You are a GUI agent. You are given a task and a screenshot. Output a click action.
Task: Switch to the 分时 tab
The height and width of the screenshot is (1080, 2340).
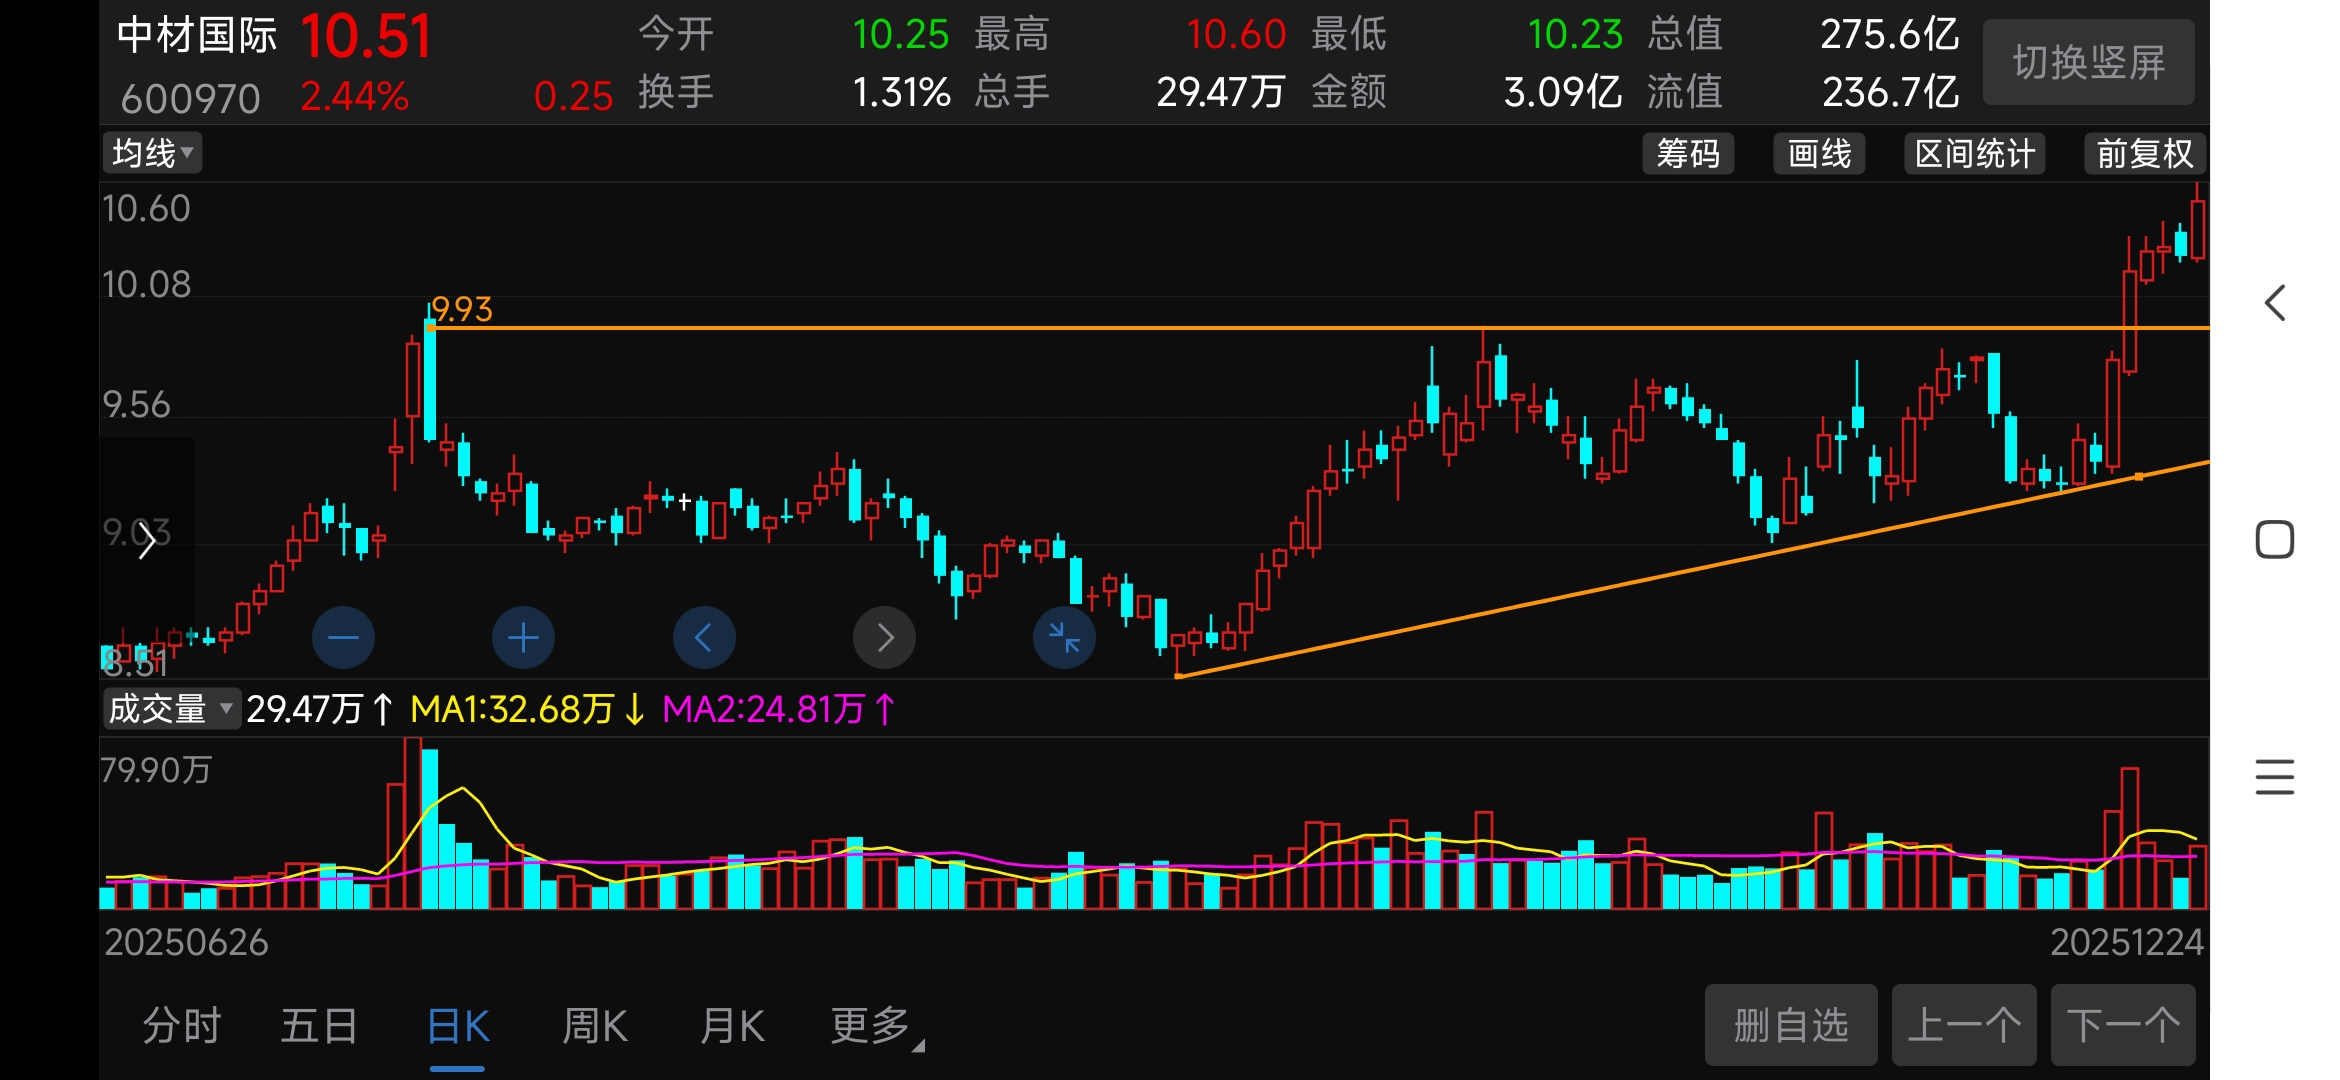pos(181,1026)
